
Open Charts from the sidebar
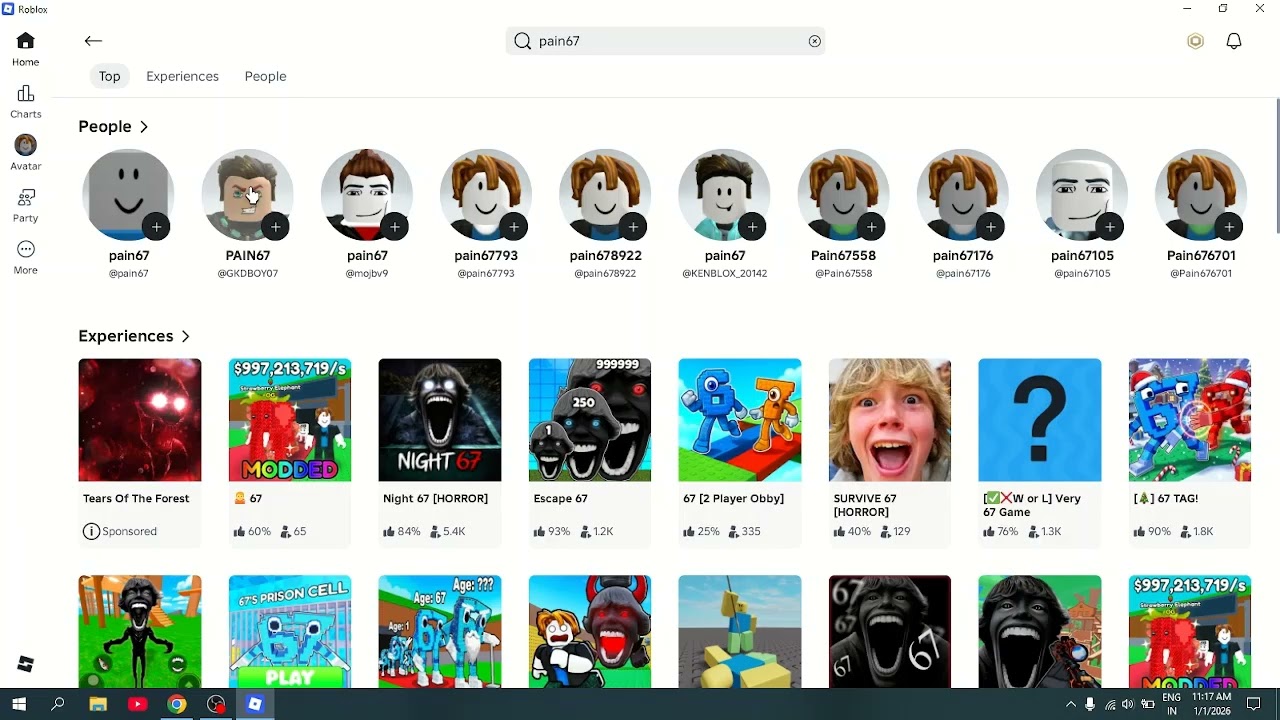[26, 101]
